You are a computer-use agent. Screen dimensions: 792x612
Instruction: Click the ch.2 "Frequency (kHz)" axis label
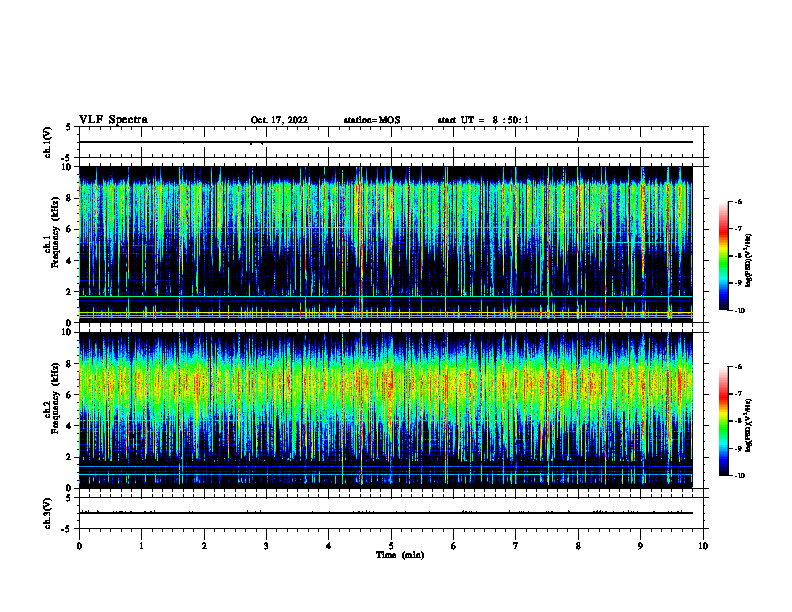(x=56, y=398)
